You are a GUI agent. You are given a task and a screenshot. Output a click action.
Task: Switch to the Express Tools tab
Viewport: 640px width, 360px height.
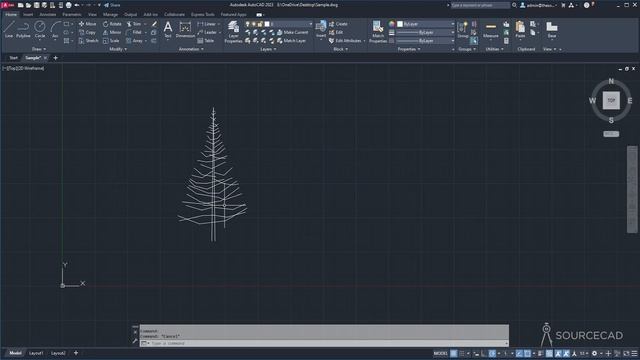[x=202, y=14]
